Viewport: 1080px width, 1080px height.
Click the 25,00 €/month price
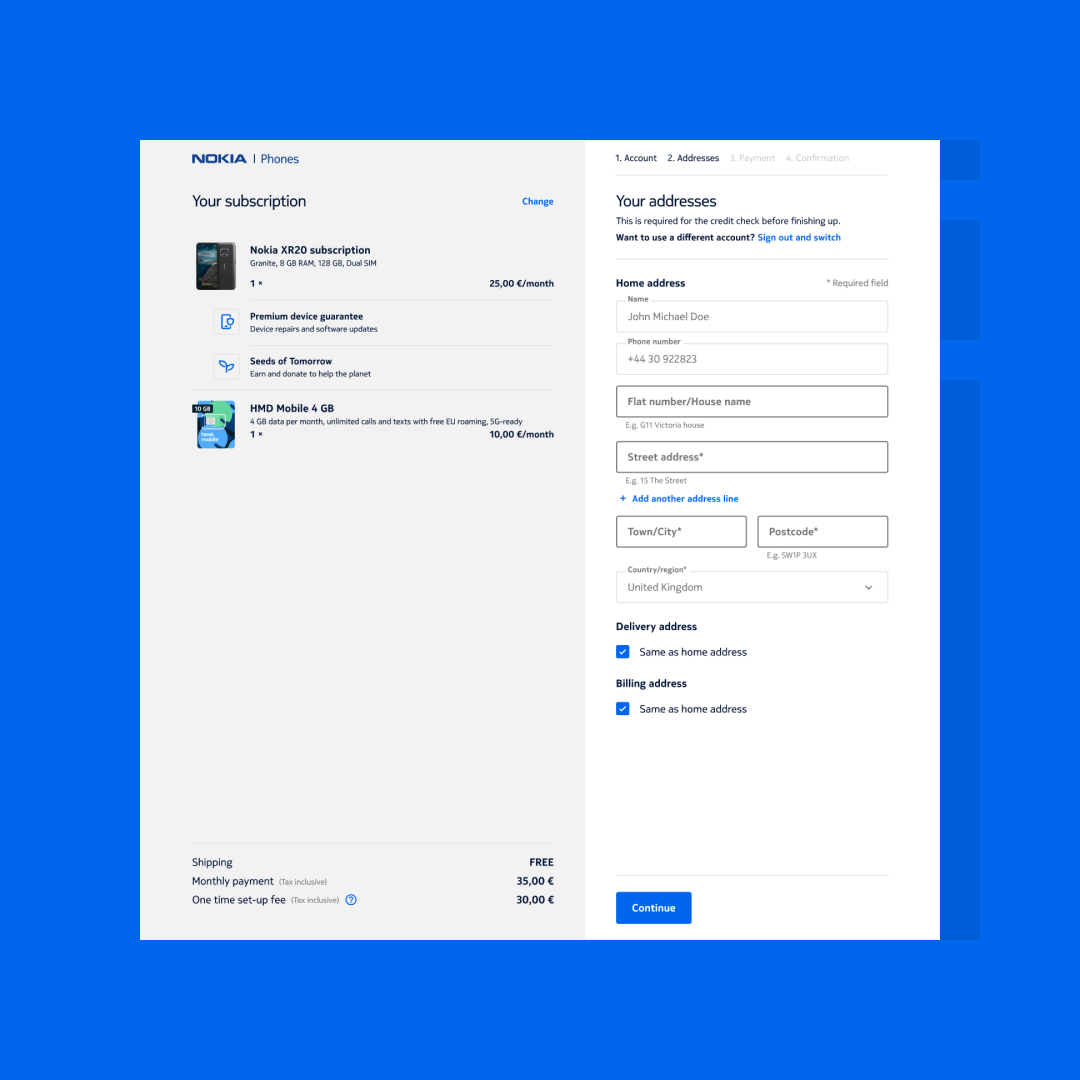(x=521, y=283)
